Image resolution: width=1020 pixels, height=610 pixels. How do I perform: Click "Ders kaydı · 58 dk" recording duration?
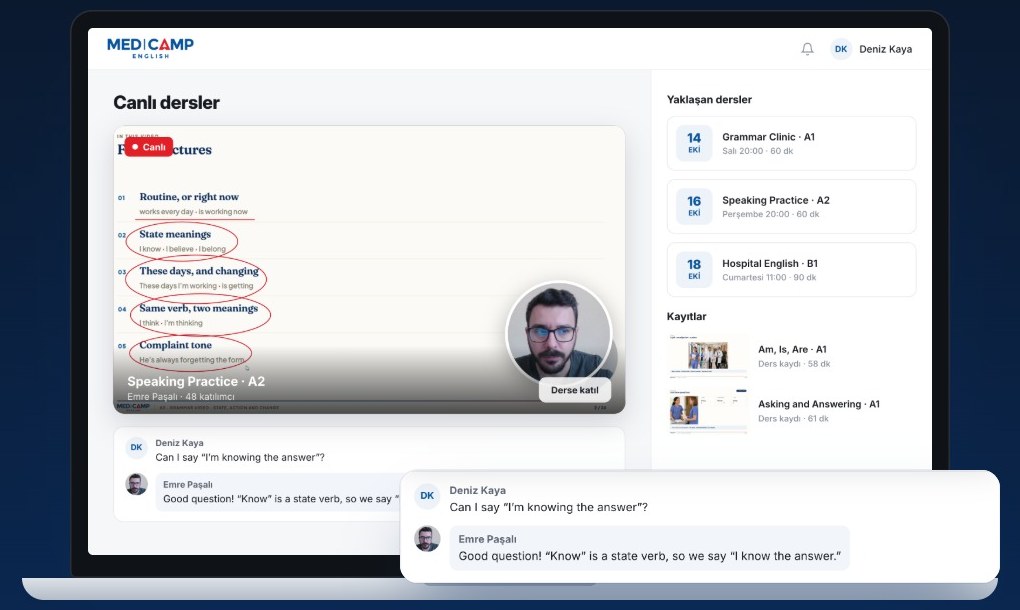pyautogui.click(x=794, y=364)
